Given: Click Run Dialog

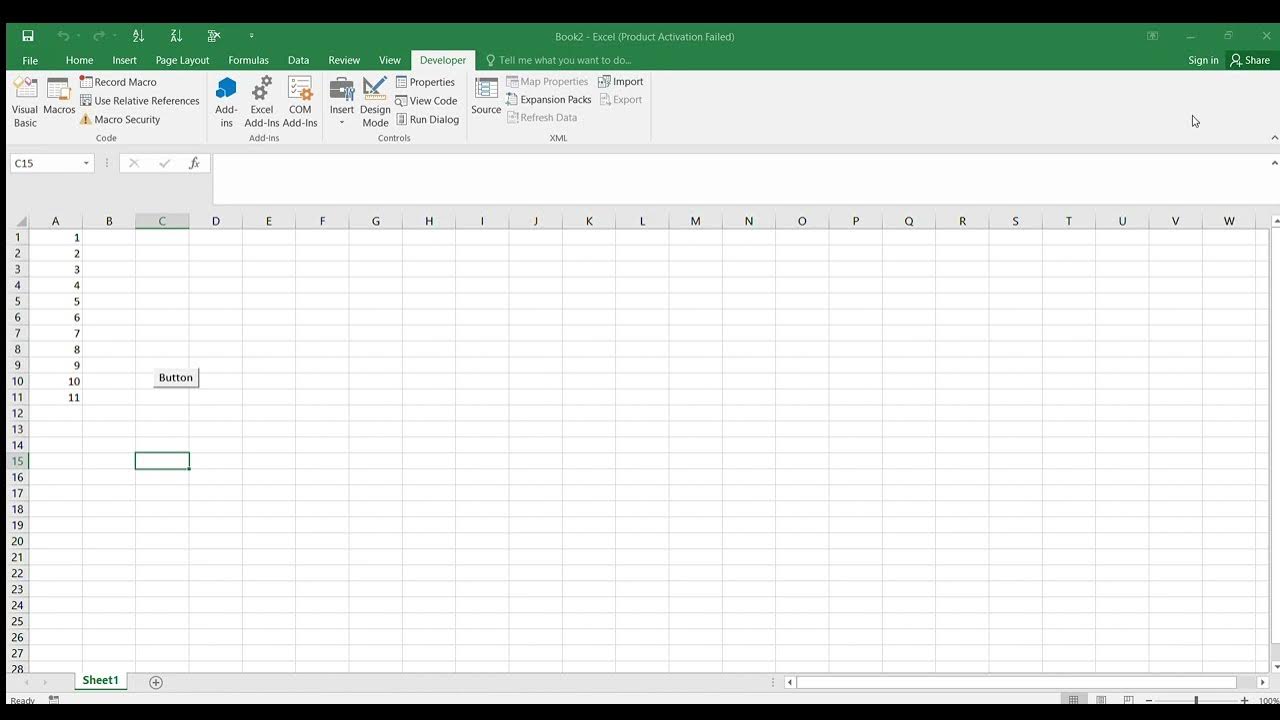Looking at the screenshot, I should click(x=427, y=119).
